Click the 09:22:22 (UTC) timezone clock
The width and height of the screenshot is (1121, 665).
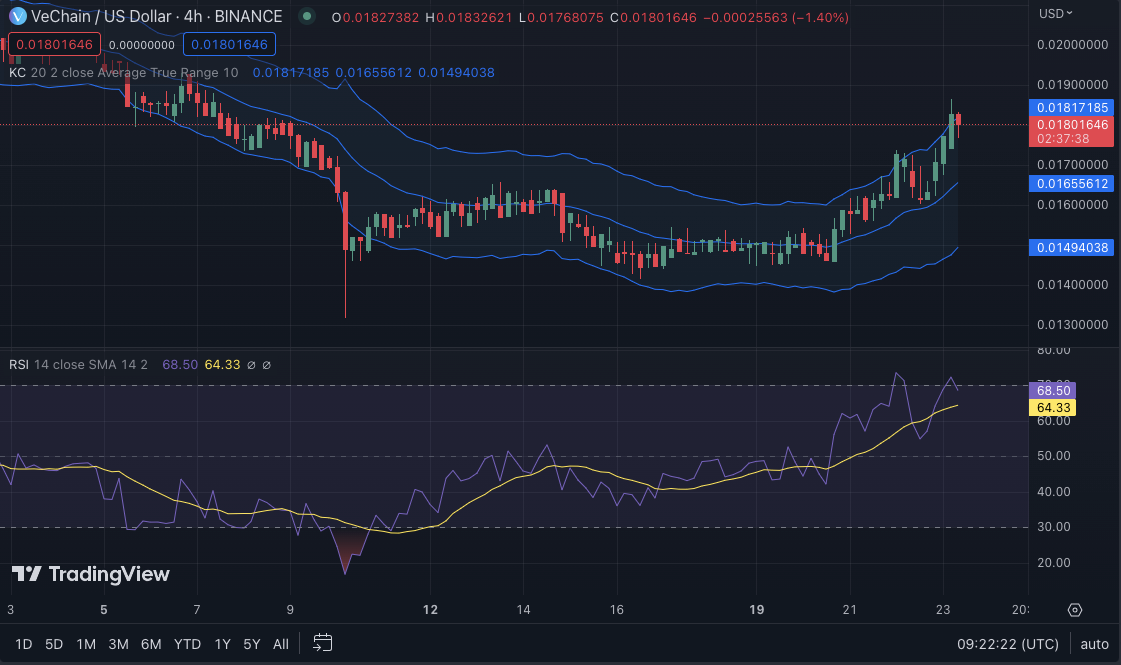click(1007, 644)
